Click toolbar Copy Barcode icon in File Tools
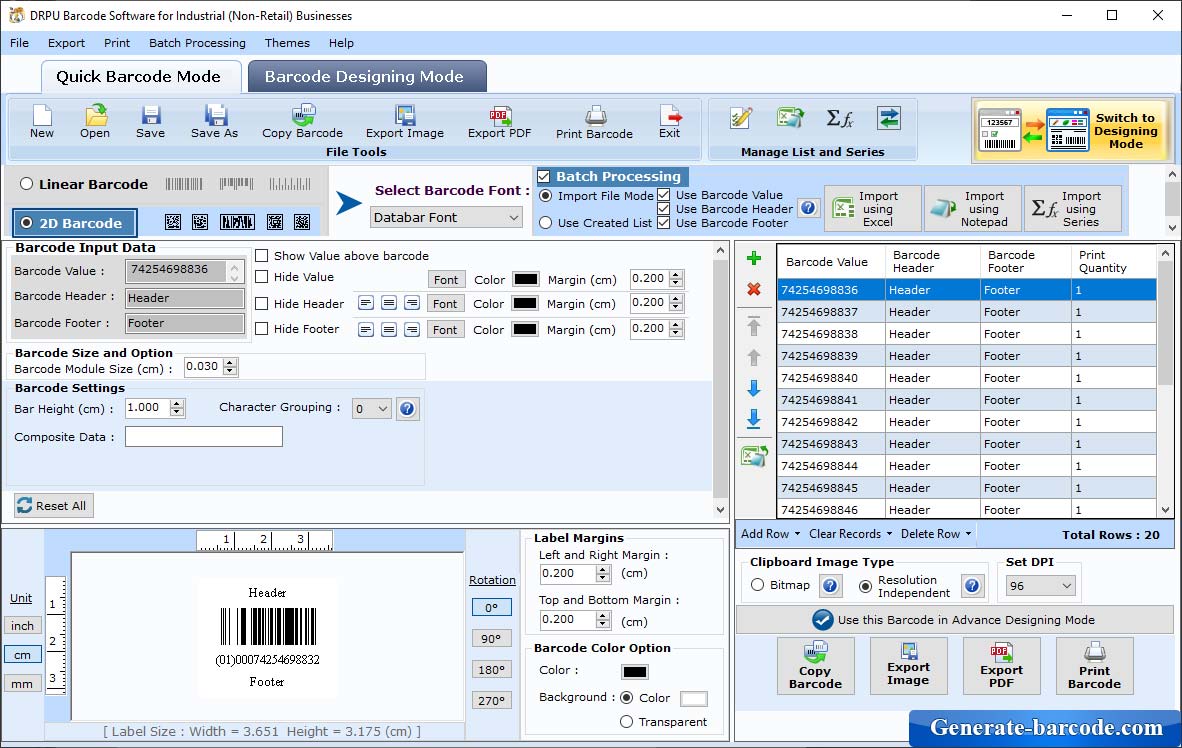This screenshot has height=748, width=1182. [x=302, y=121]
